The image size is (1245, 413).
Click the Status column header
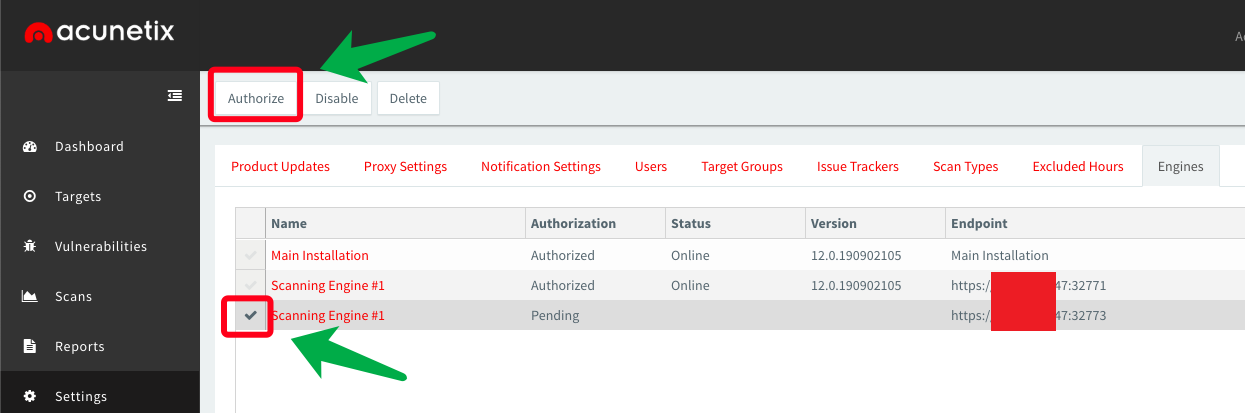tap(735, 223)
